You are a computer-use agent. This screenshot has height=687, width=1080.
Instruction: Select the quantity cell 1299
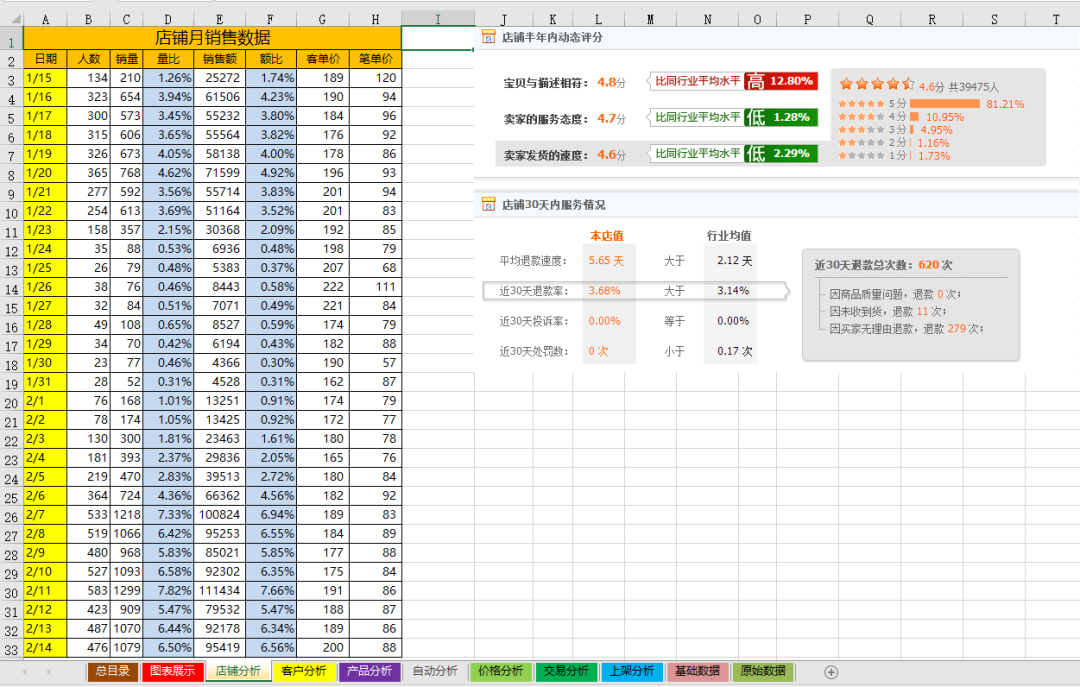126,591
